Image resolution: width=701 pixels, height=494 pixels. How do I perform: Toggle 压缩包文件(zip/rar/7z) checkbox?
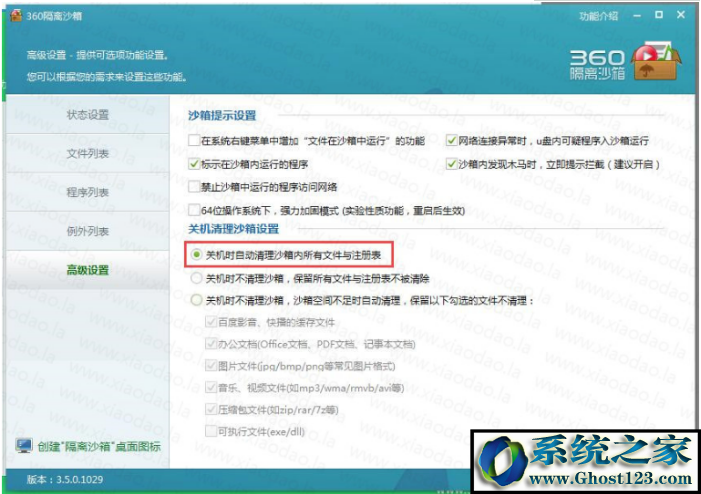pyautogui.click(x=211, y=409)
